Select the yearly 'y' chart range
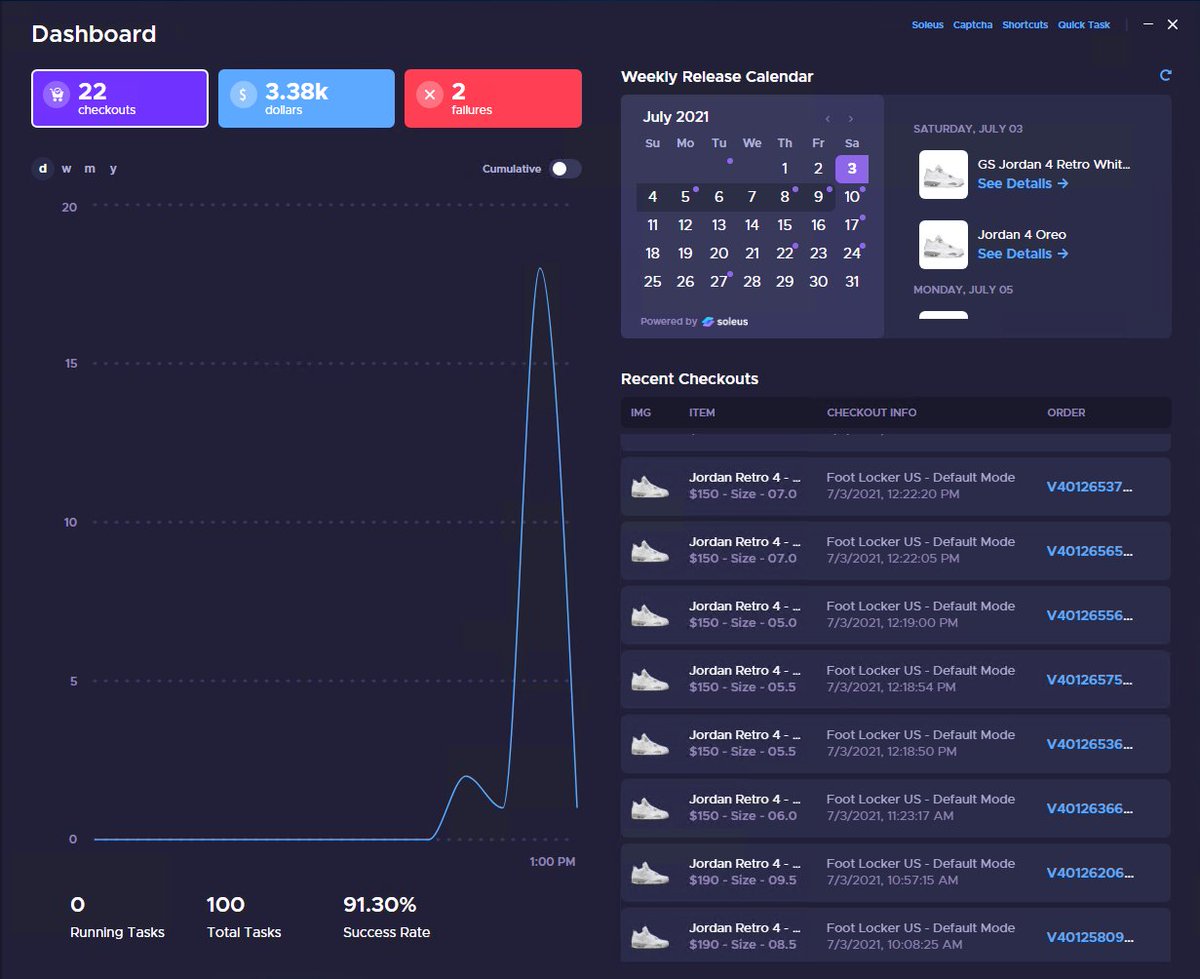This screenshot has height=979, width=1200. click(113, 169)
